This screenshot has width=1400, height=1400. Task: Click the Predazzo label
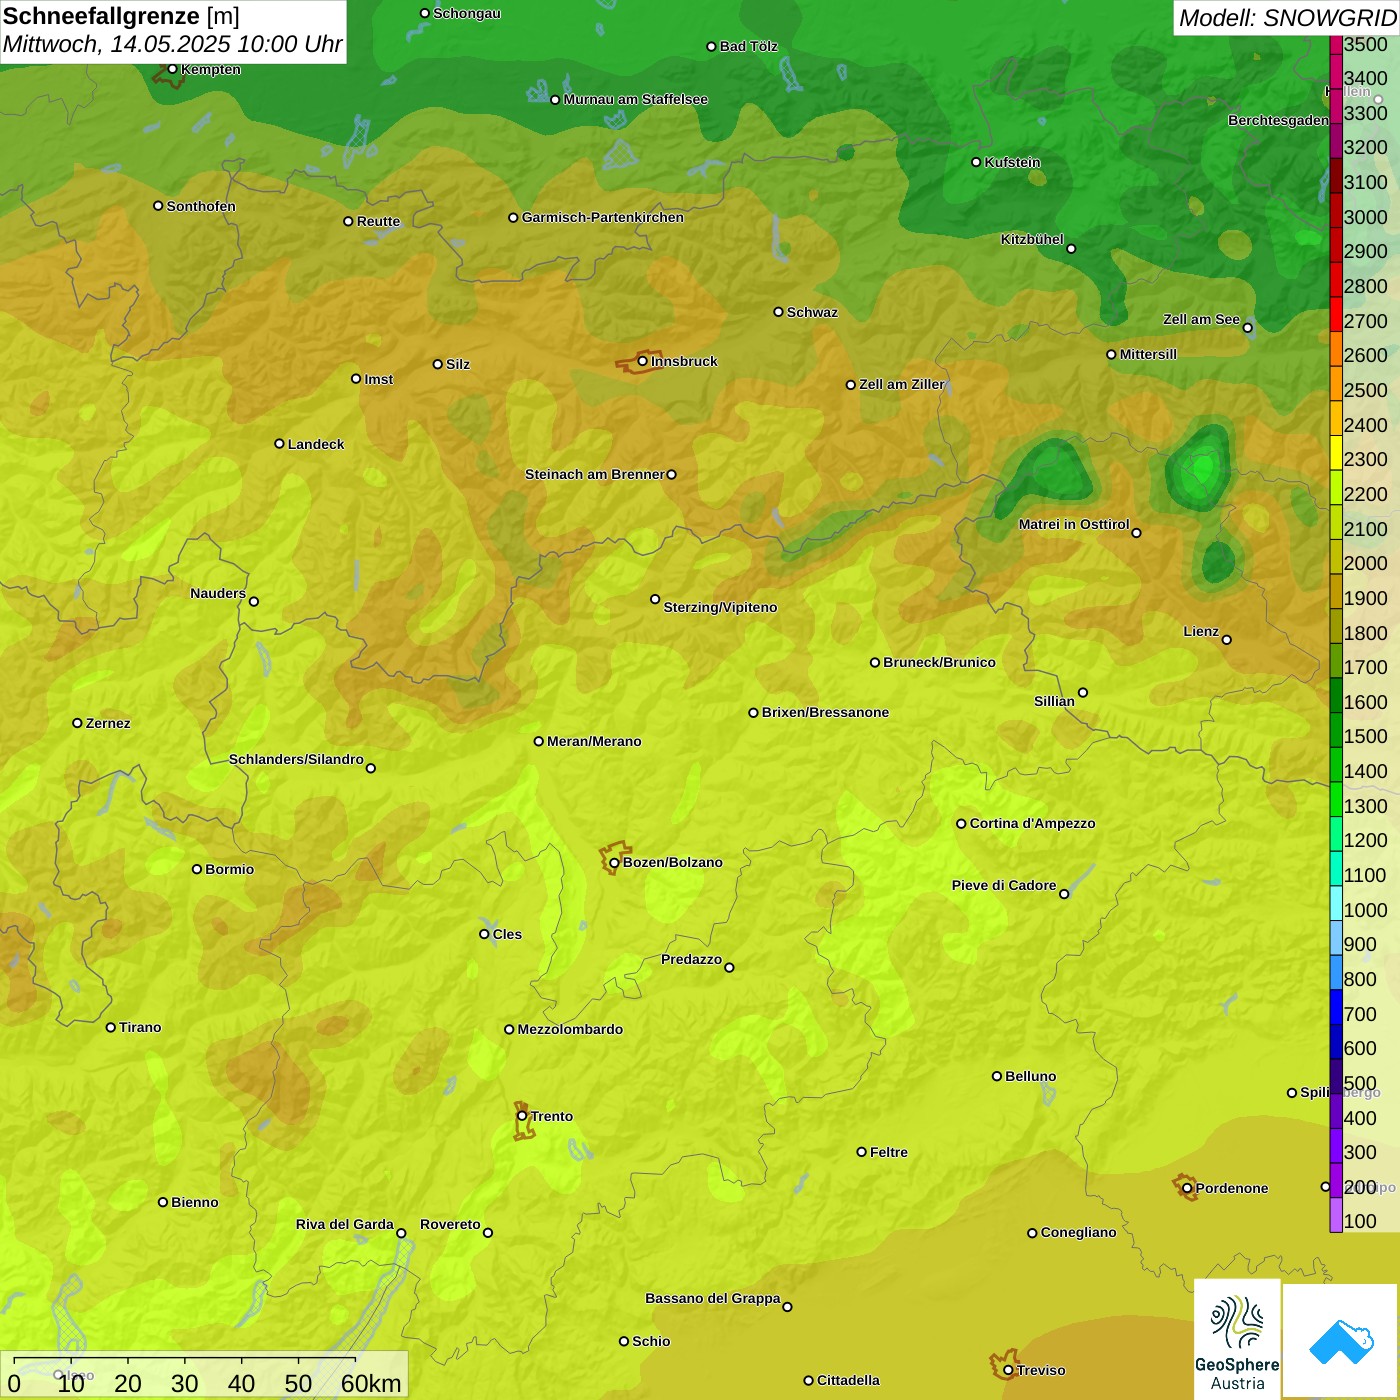[691, 959]
